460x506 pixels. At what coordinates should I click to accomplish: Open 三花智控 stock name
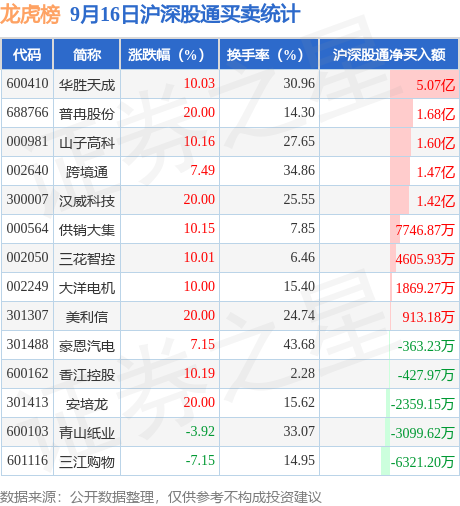pyautogui.click(x=87, y=259)
